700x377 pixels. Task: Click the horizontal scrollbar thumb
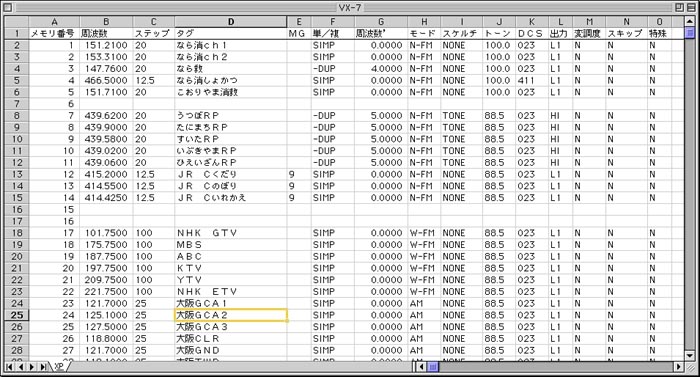(433, 367)
